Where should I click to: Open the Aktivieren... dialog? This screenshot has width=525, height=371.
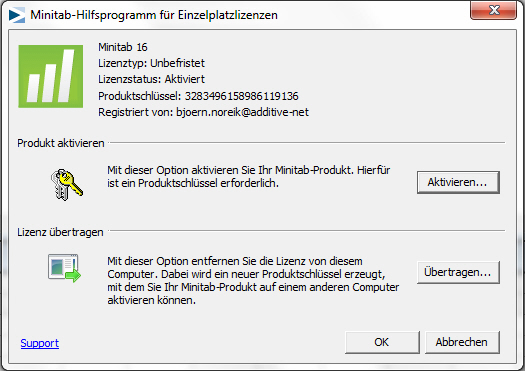[458, 182]
